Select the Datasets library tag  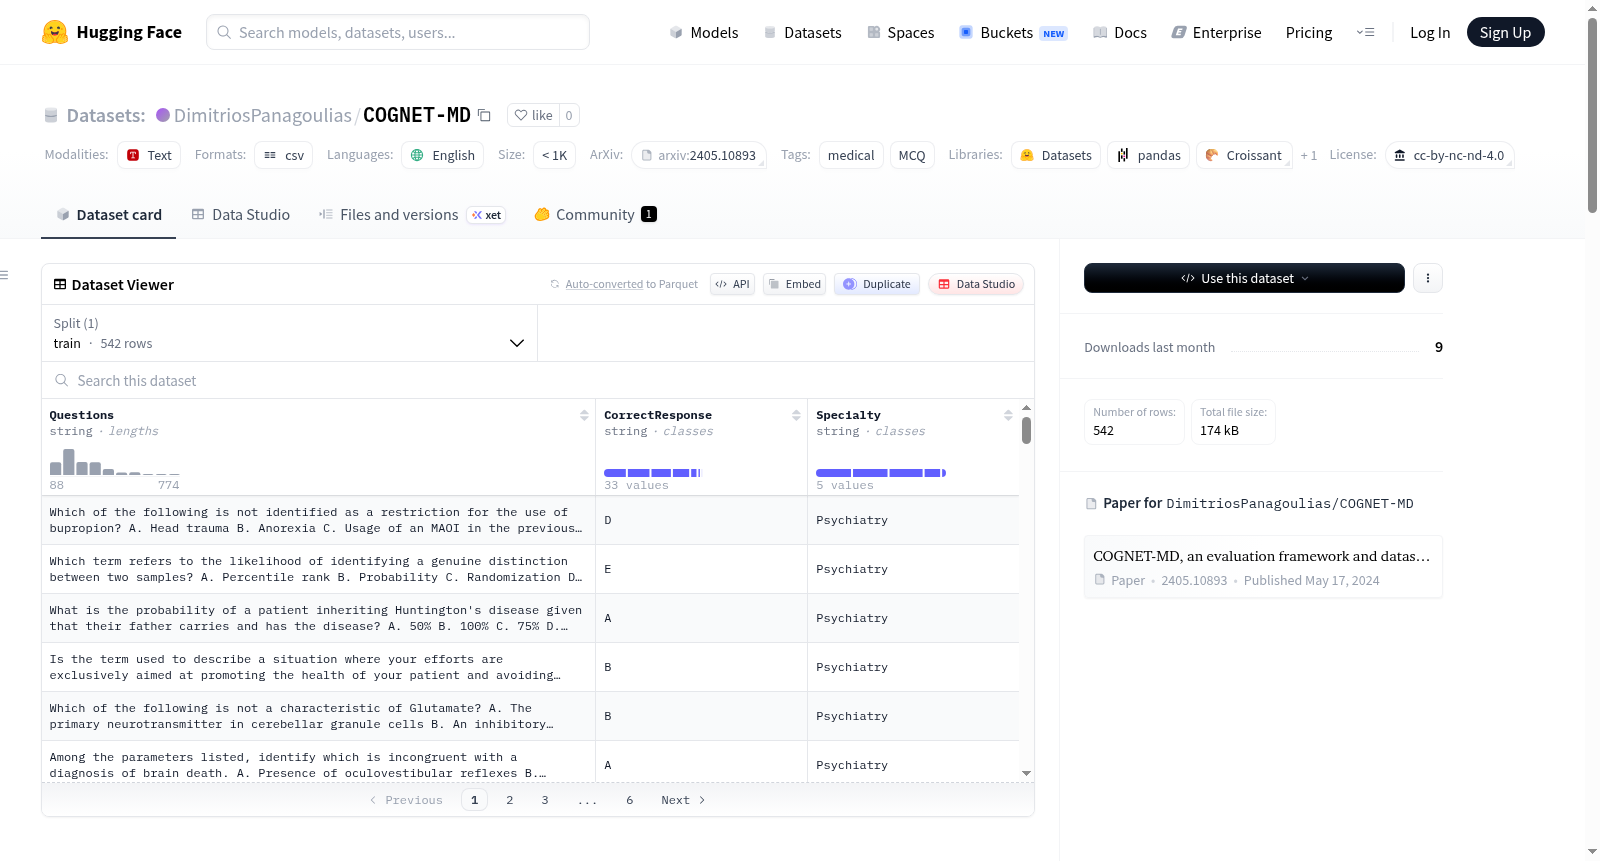[x=1056, y=155]
